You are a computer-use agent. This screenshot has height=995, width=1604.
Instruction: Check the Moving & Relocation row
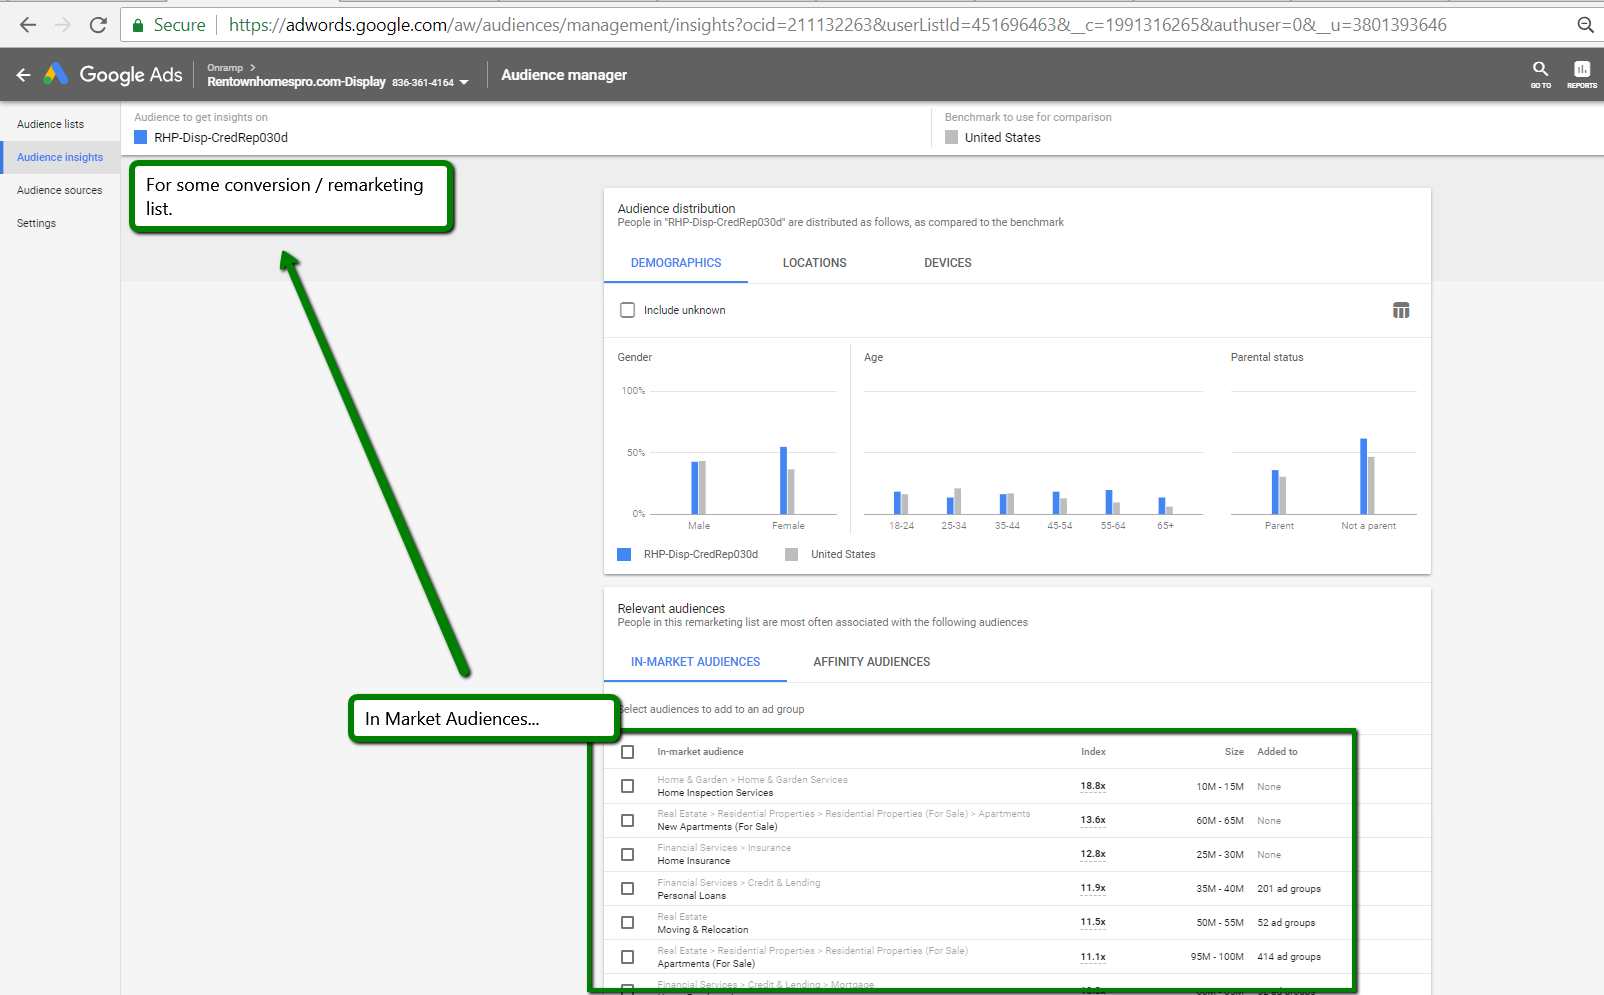pyautogui.click(x=627, y=922)
